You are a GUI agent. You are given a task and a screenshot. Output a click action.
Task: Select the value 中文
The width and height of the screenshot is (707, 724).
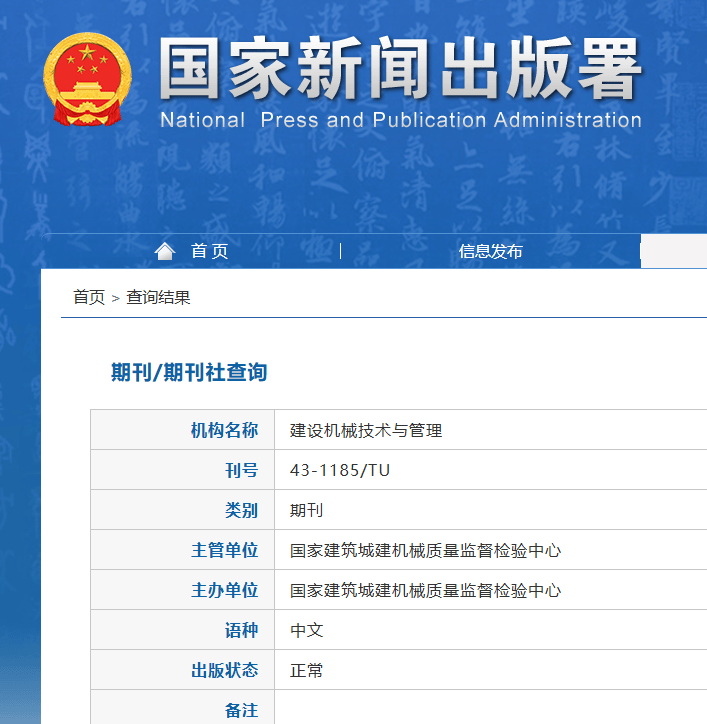[x=307, y=630]
